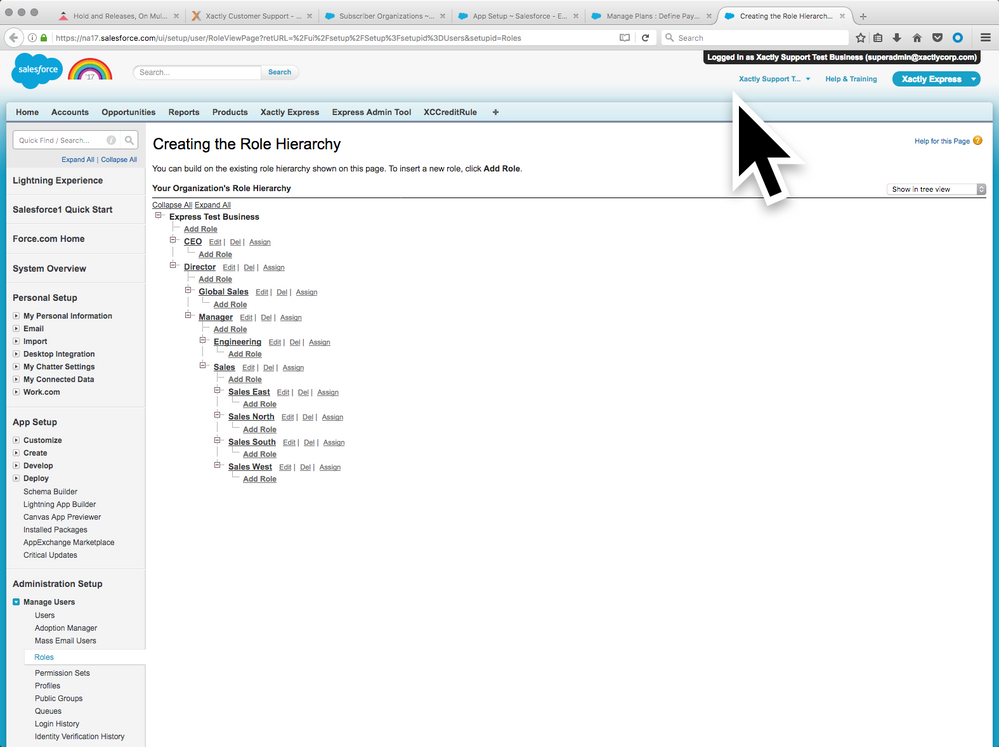Click the Pocket icon in toolbar
Screen dimensions: 999x747
click(x=937, y=38)
